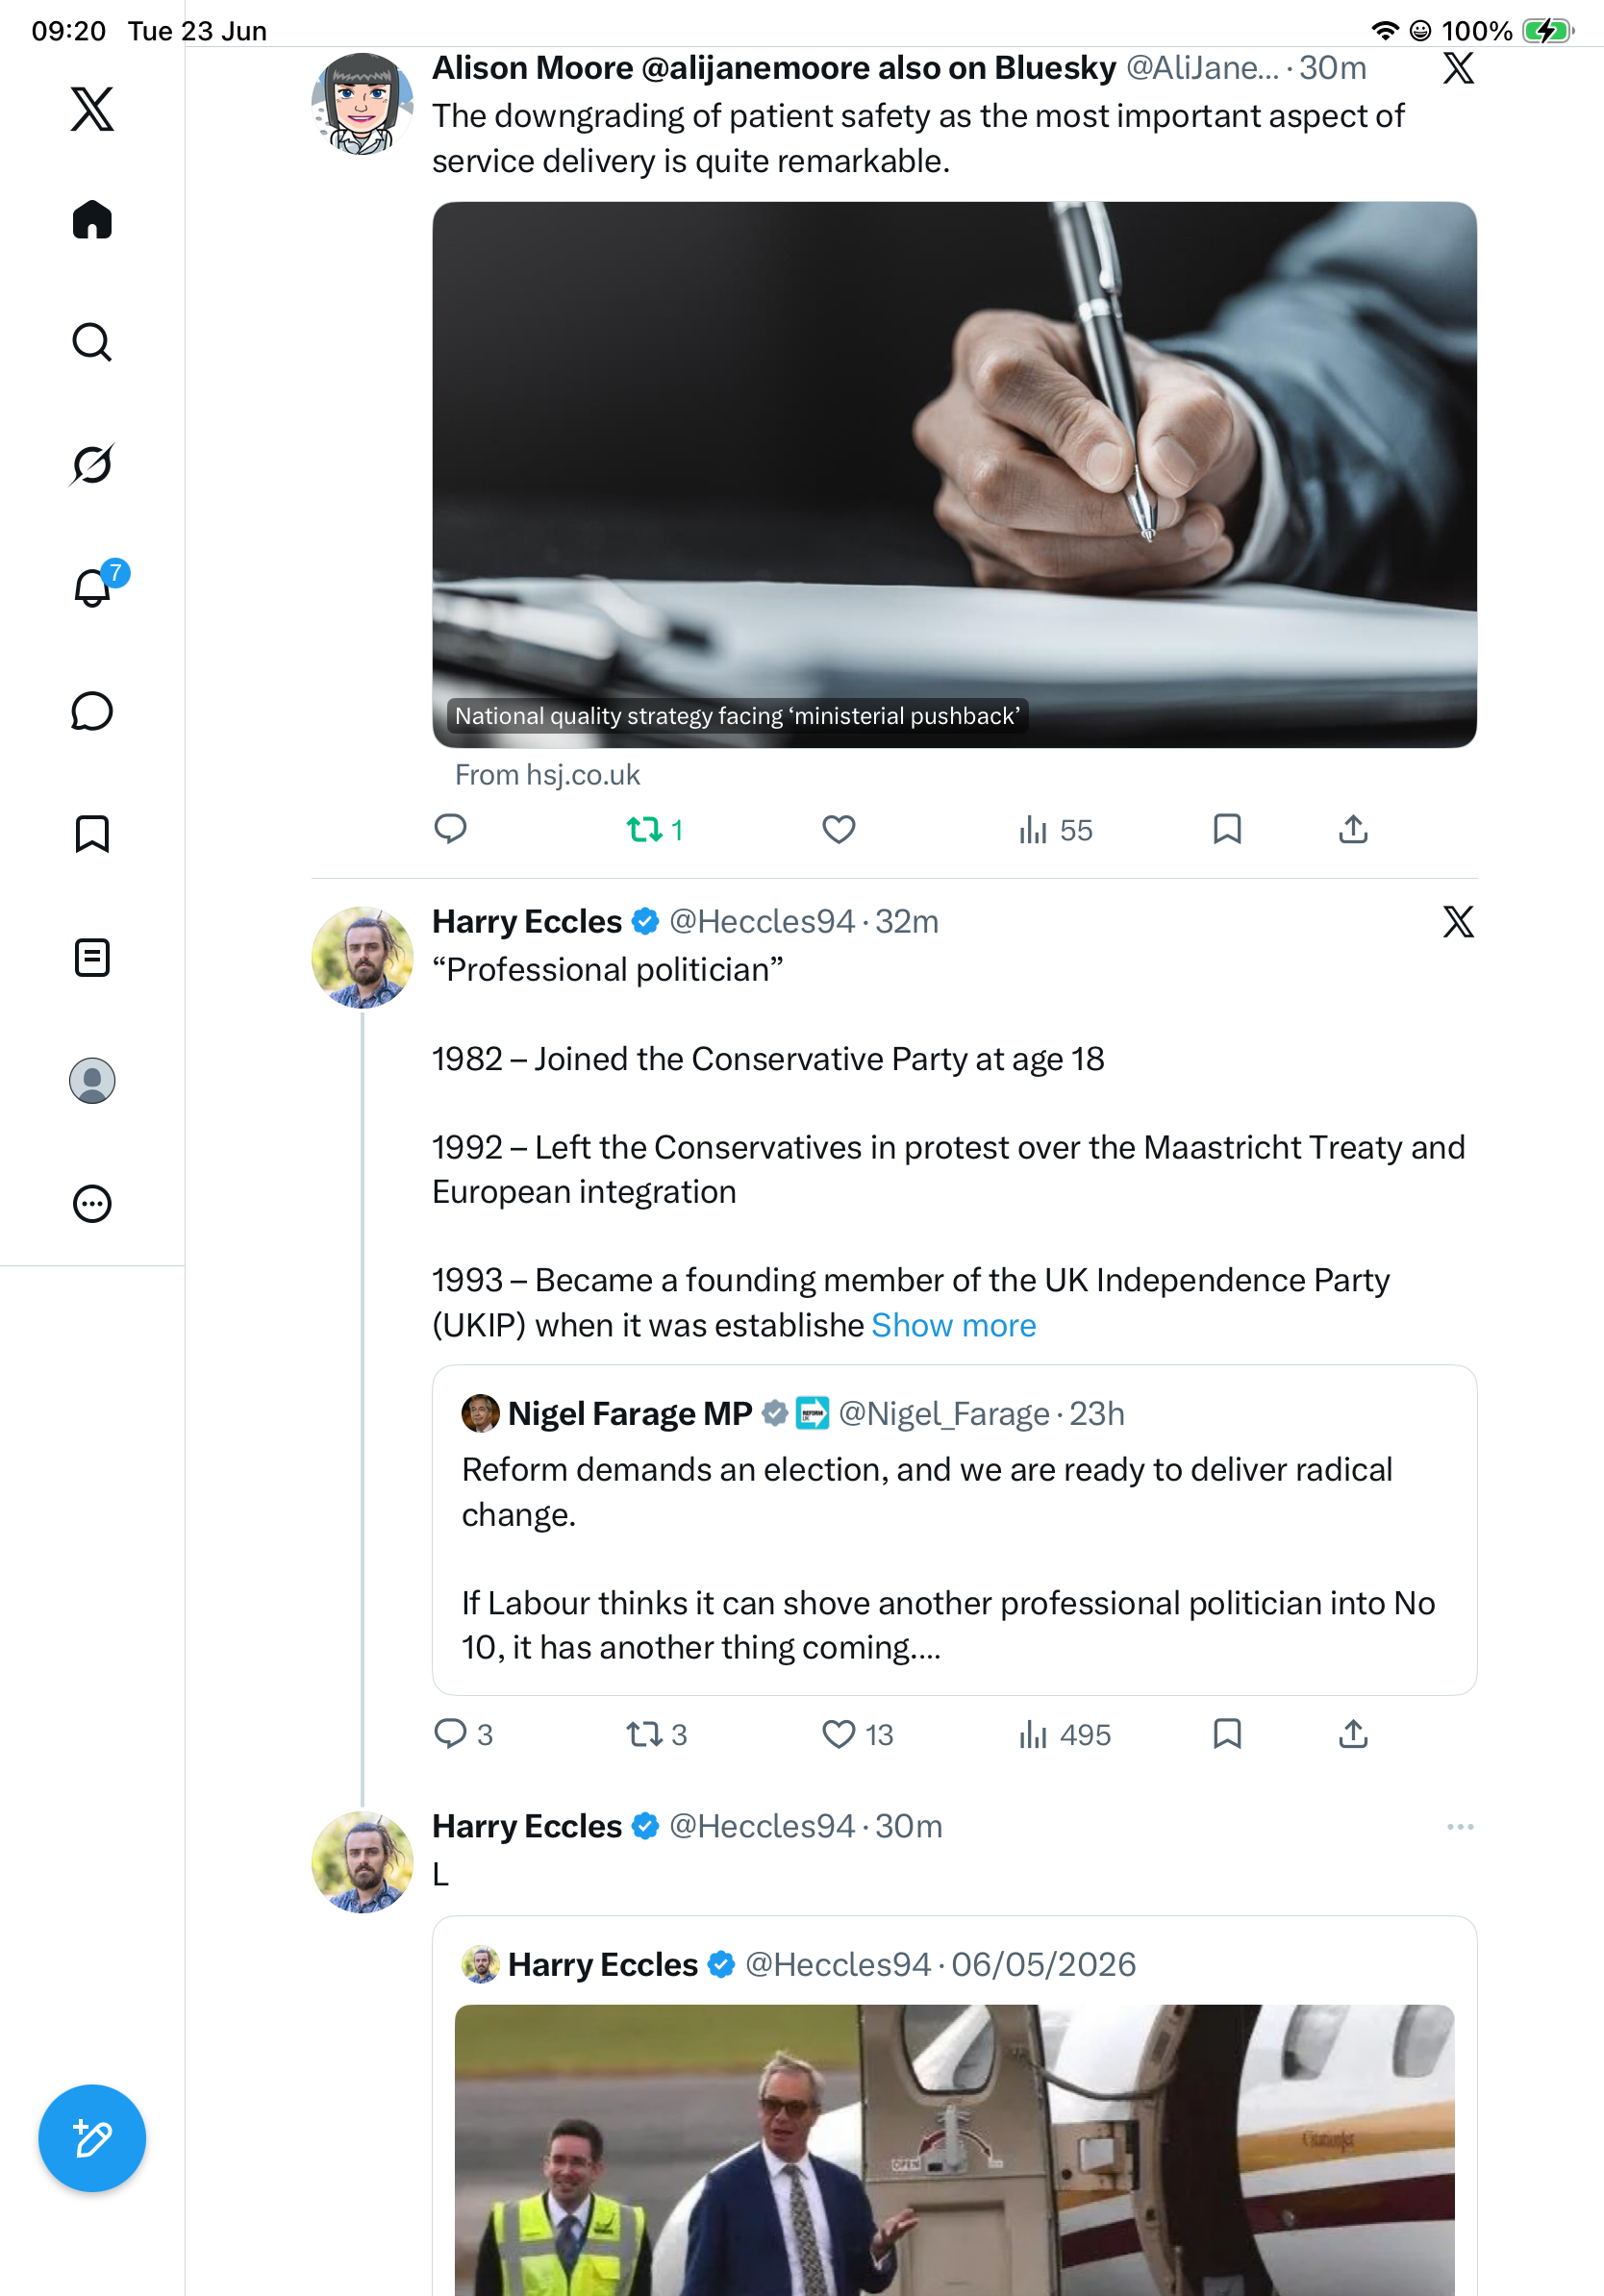Reply to Harry Eccles' post with 3 replies

(x=462, y=1734)
